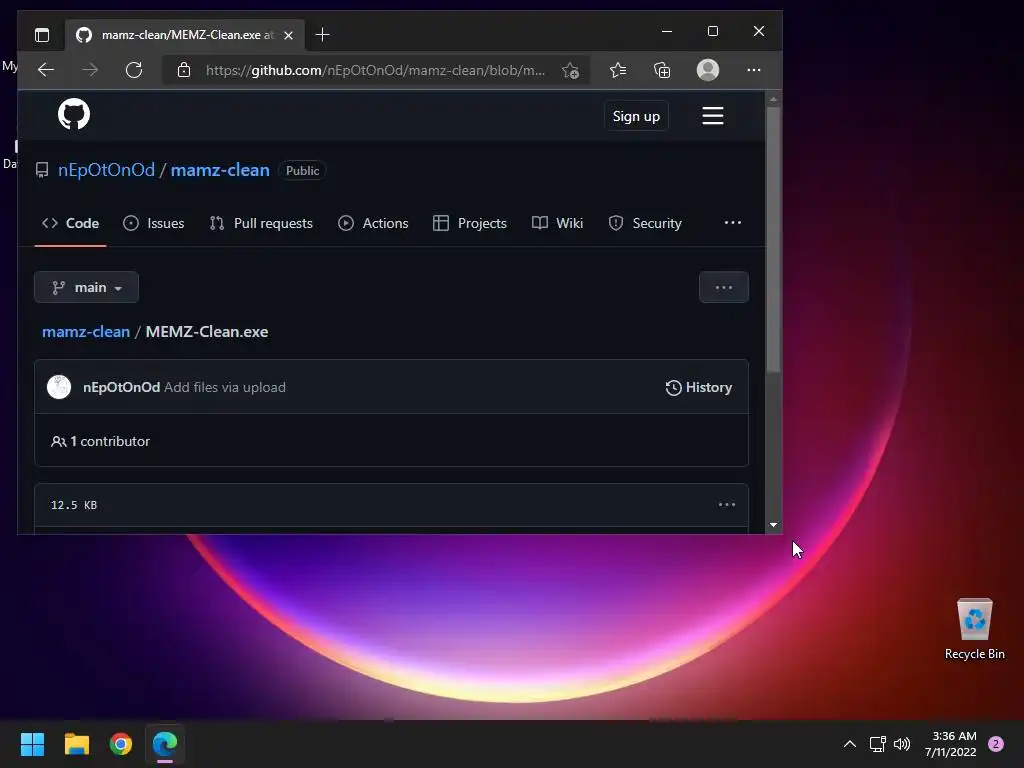Viewport: 1024px width, 768px height.
Task: Click the 1 contributor text
Action: [x=110, y=441]
